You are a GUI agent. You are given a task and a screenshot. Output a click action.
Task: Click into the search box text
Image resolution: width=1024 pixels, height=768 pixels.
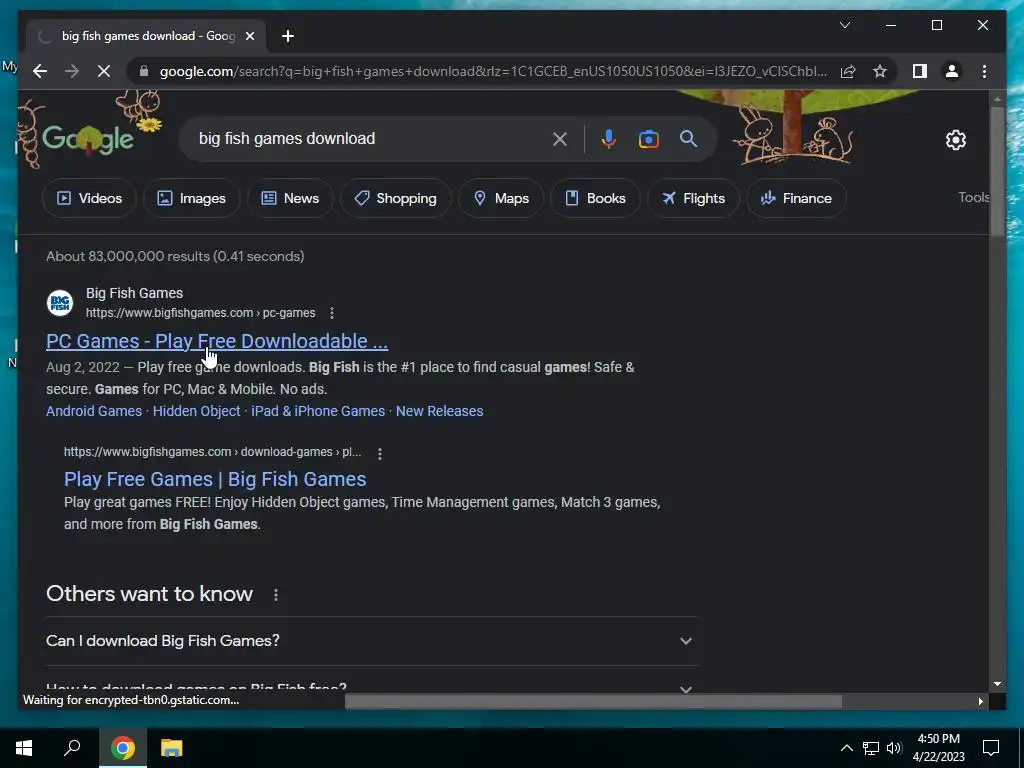pyautogui.click(x=287, y=138)
